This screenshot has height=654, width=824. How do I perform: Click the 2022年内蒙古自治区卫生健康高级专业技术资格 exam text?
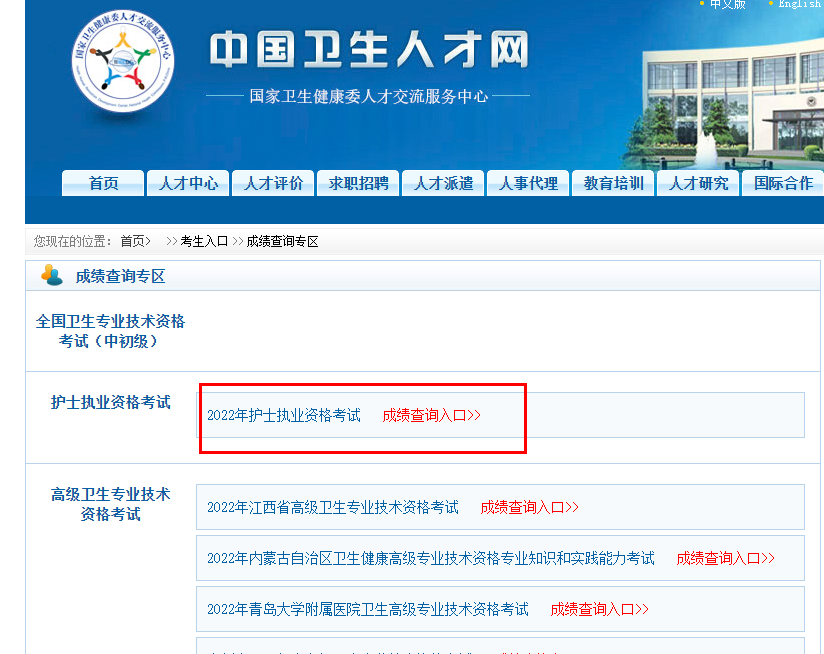431,558
